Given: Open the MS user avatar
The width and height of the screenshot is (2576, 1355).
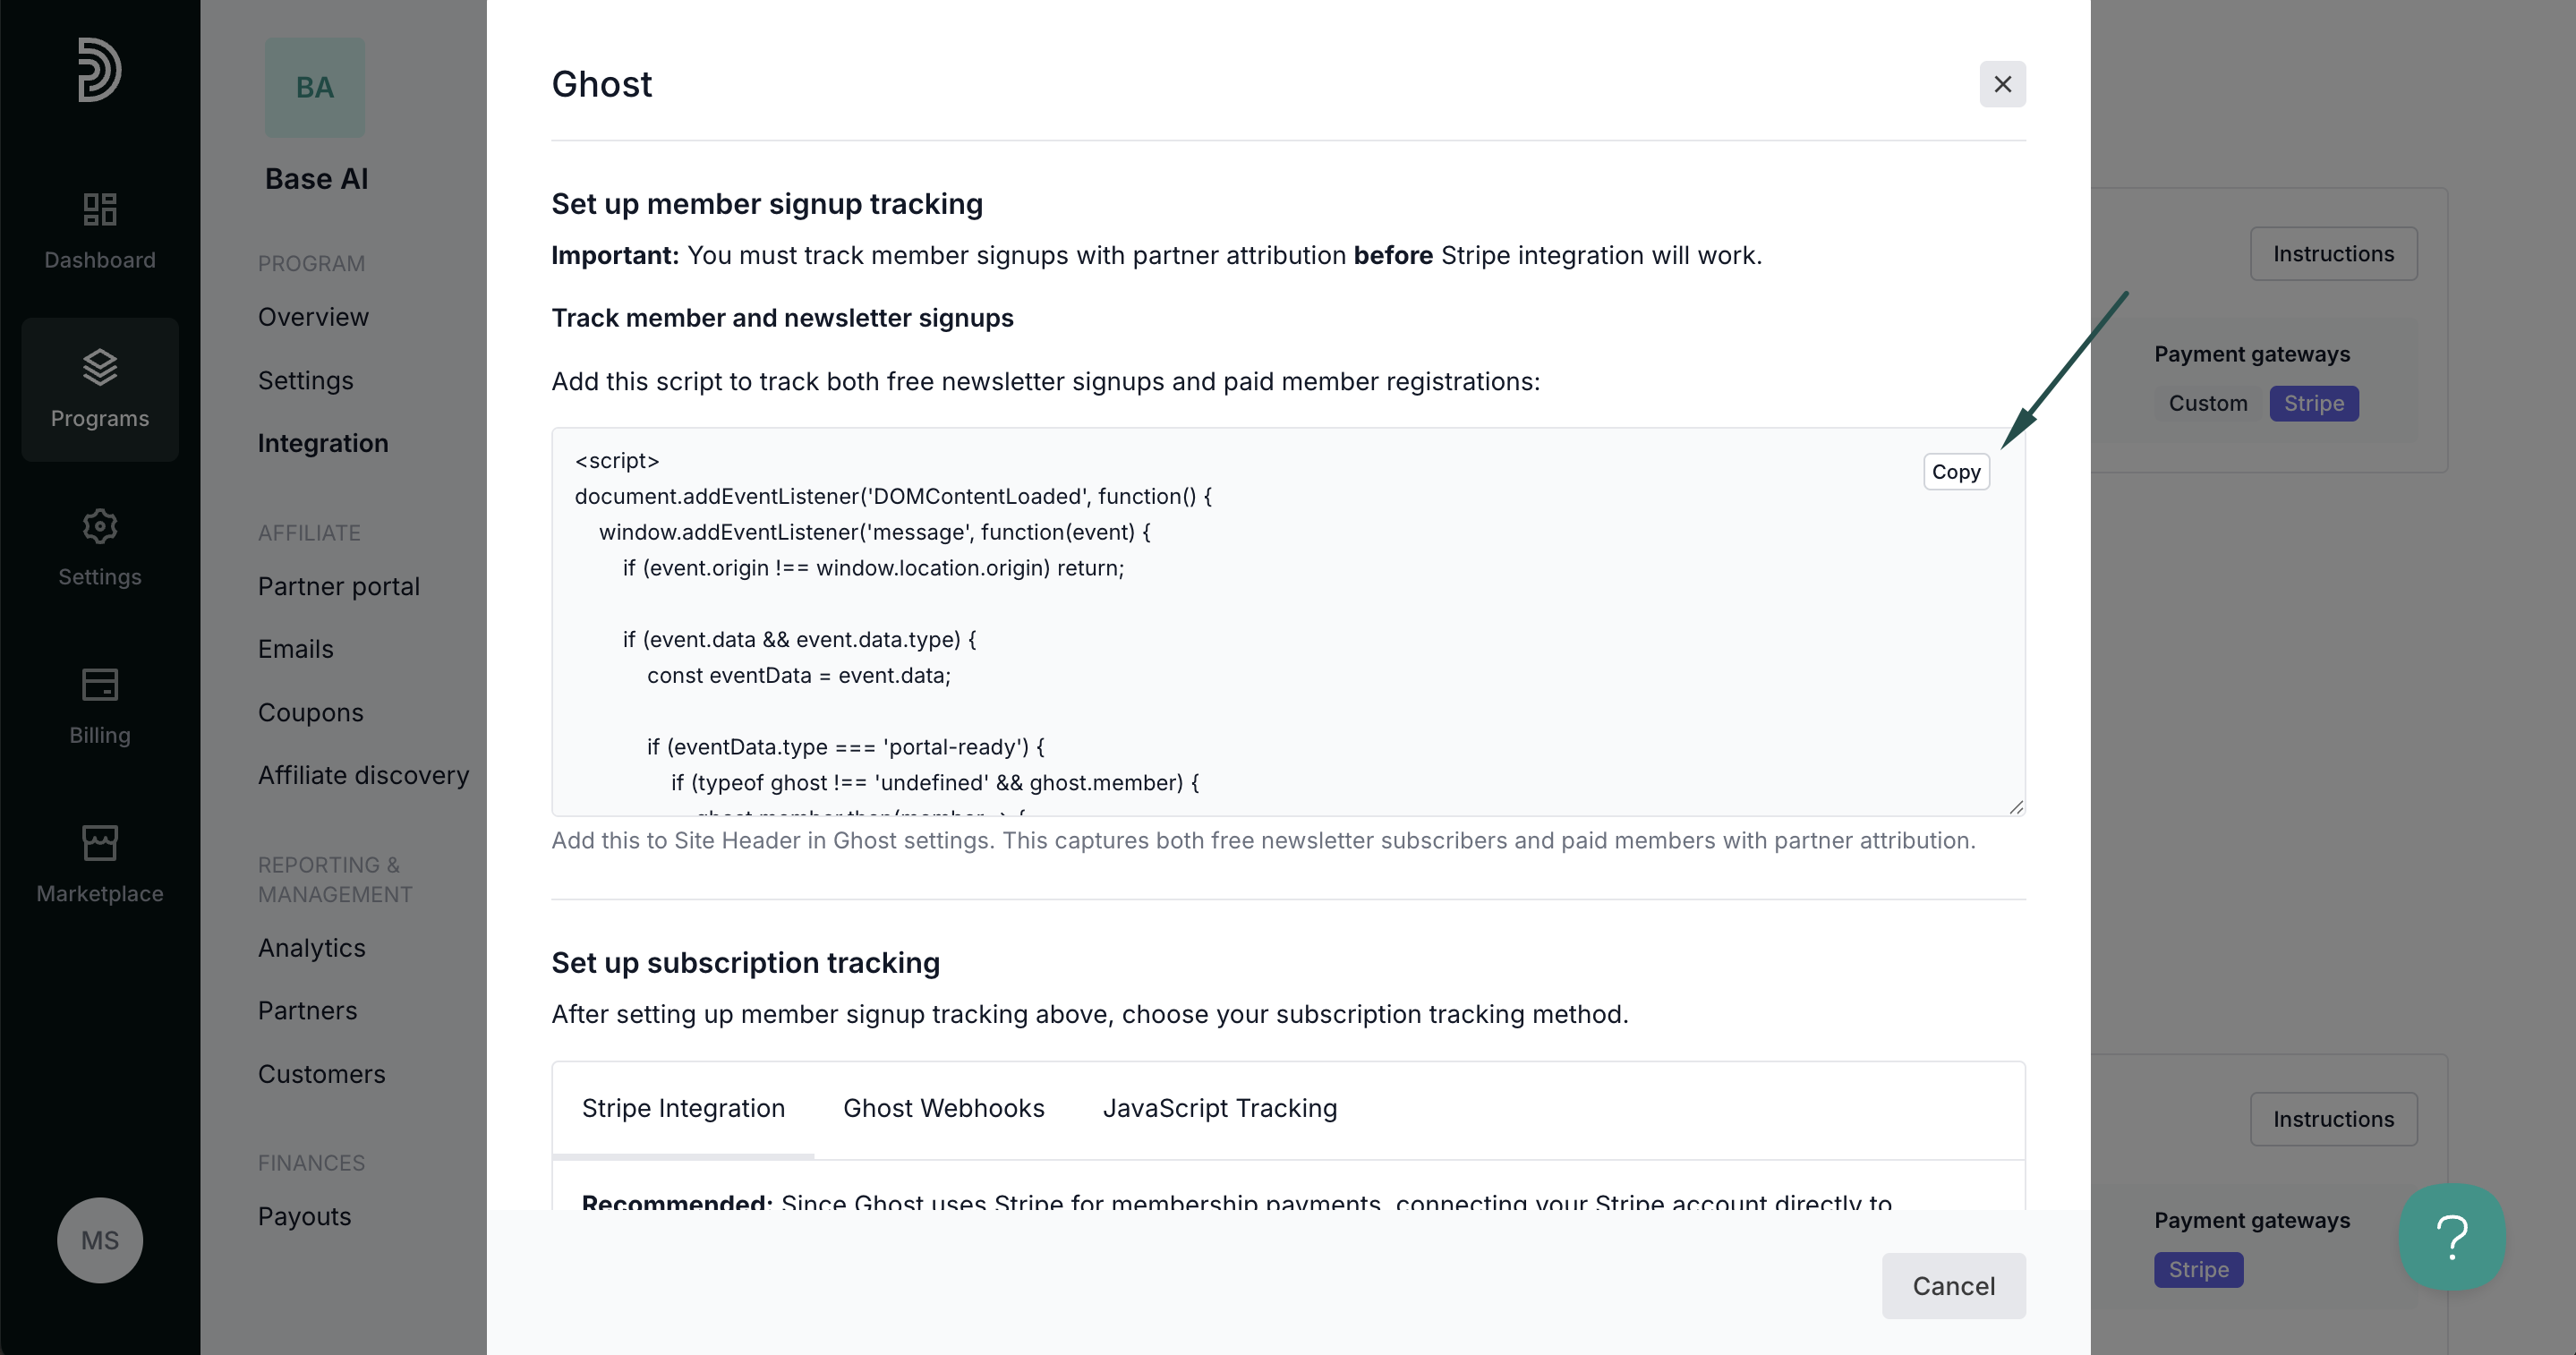Looking at the screenshot, I should click(100, 1240).
